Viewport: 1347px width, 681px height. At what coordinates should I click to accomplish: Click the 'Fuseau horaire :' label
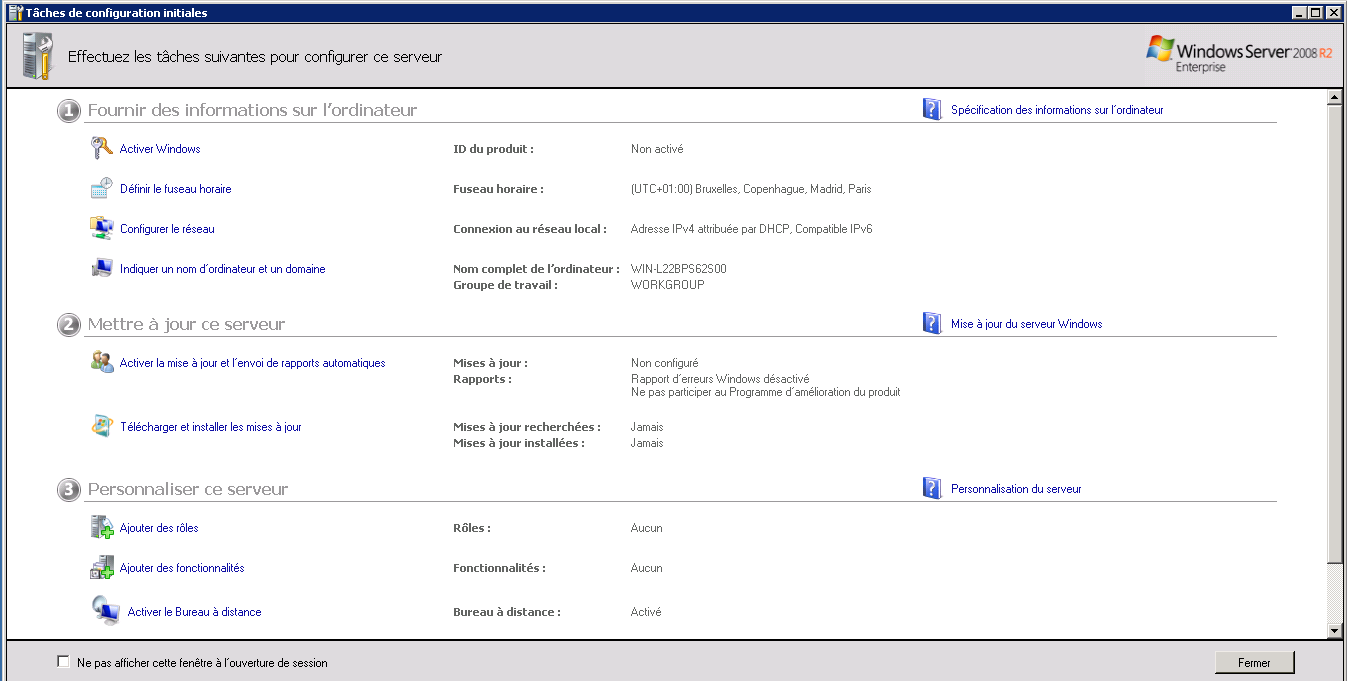tap(498, 189)
